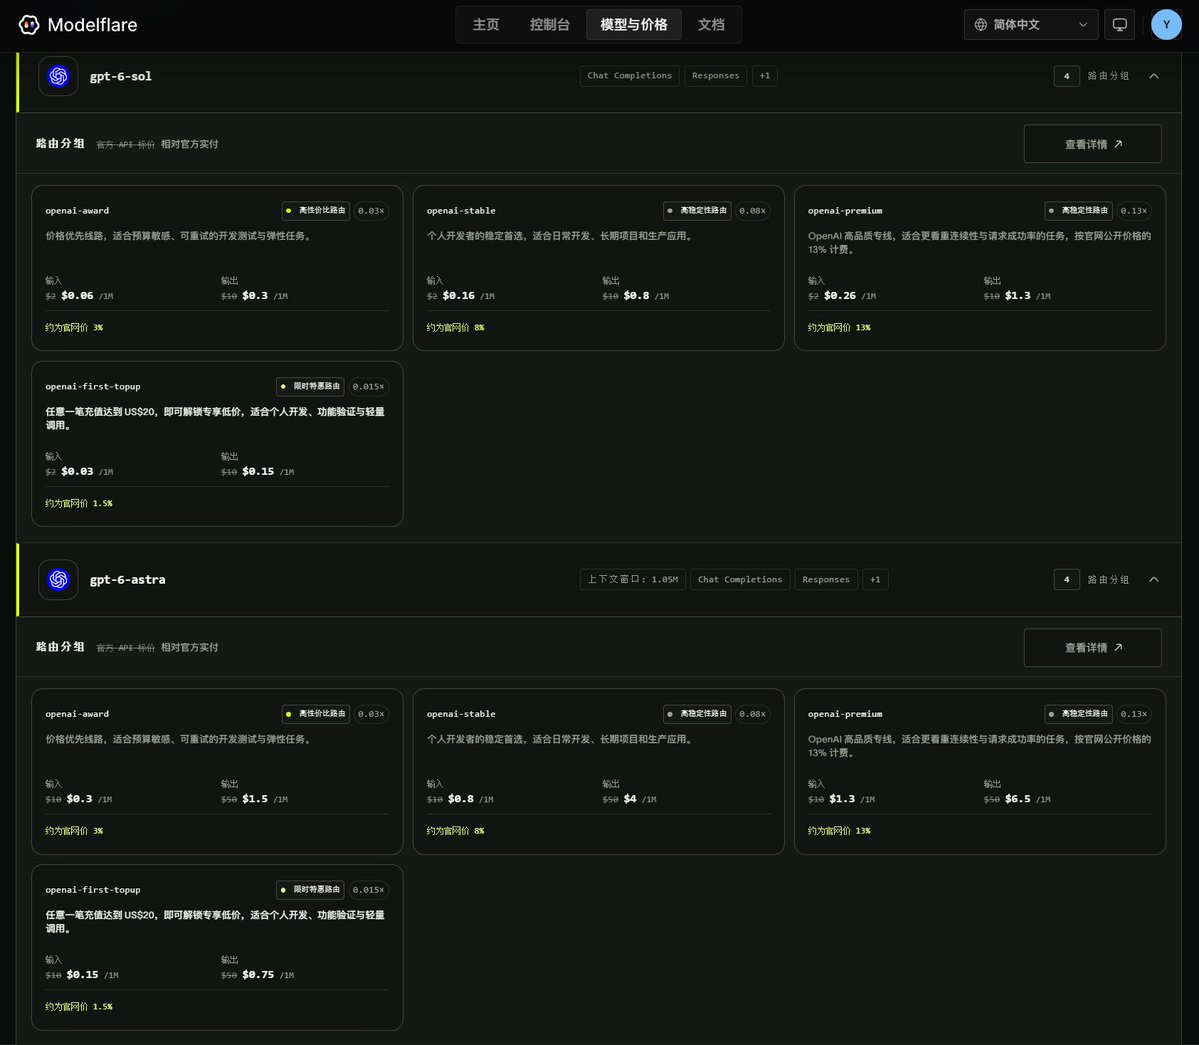
Task: Select openai-stable card under gpt-6-sol
Action: pyautogui.click(x=599, y=268)
